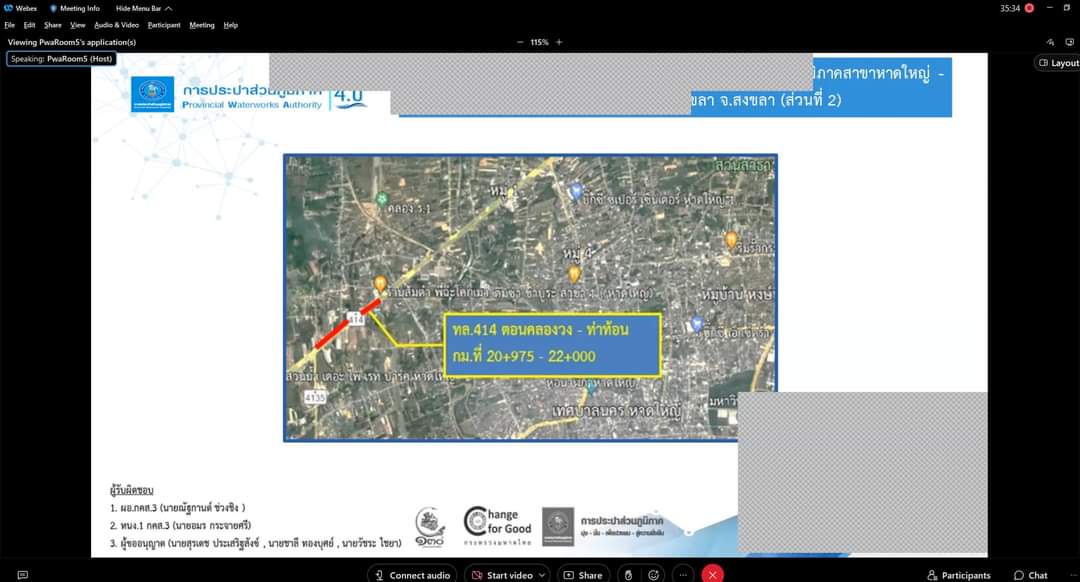Screen dimensions: 1080x582
Task: Open the Edit menu
Action: (30, 25)
